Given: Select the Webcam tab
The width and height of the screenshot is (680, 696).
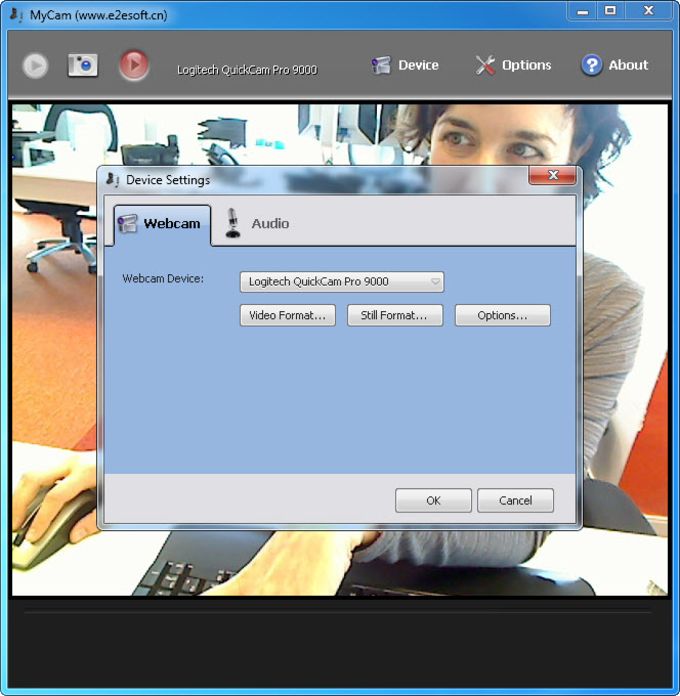Looking at the screenshot, I should point(162,224).
